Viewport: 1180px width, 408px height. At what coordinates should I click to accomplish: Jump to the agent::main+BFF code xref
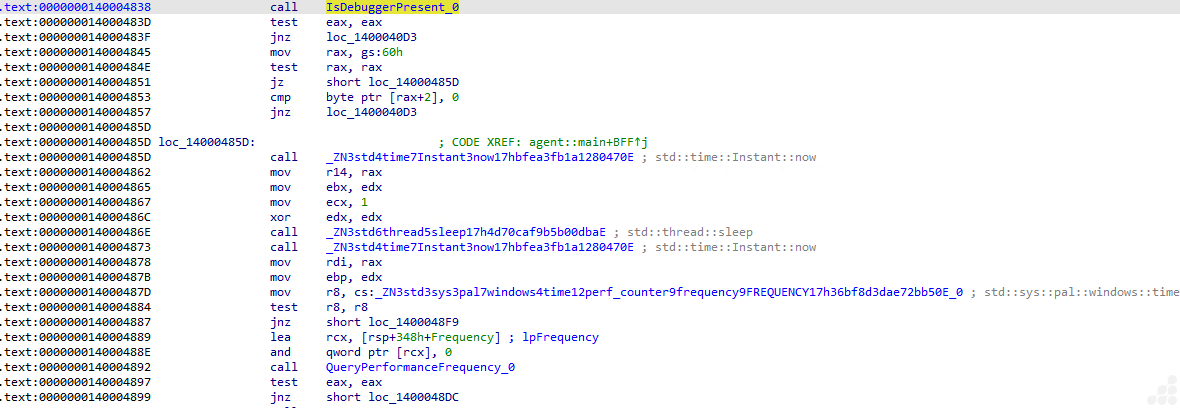[588, 142]
